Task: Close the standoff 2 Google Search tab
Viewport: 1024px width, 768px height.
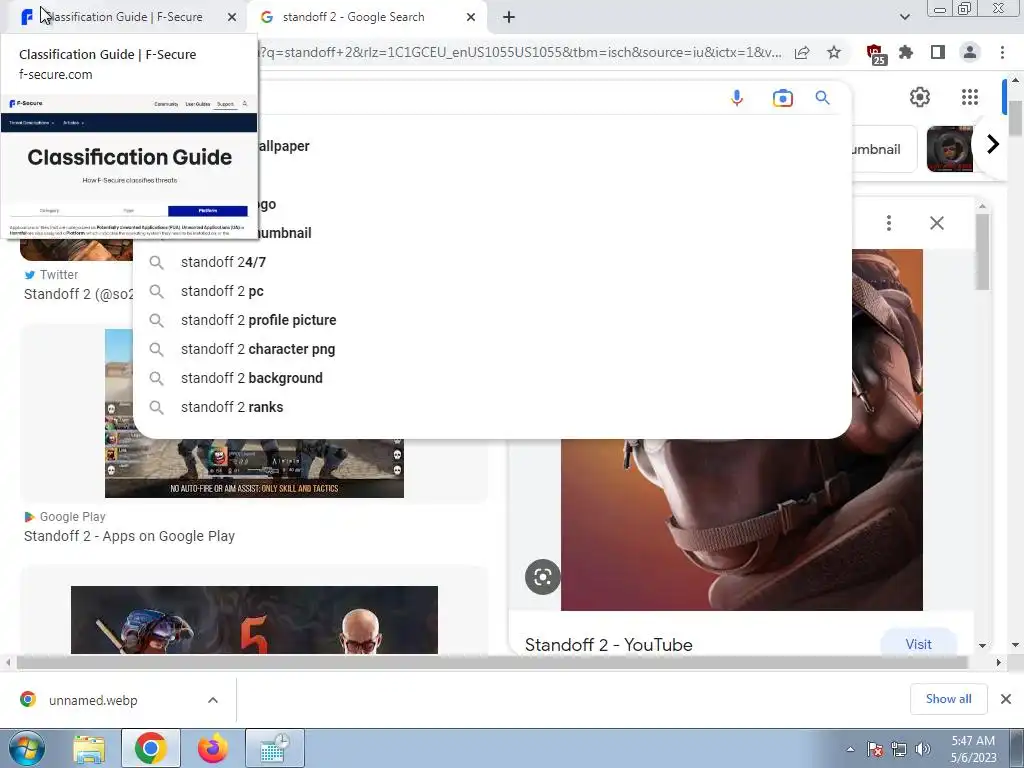Action: pyautogui.click(x=471, y=17)
